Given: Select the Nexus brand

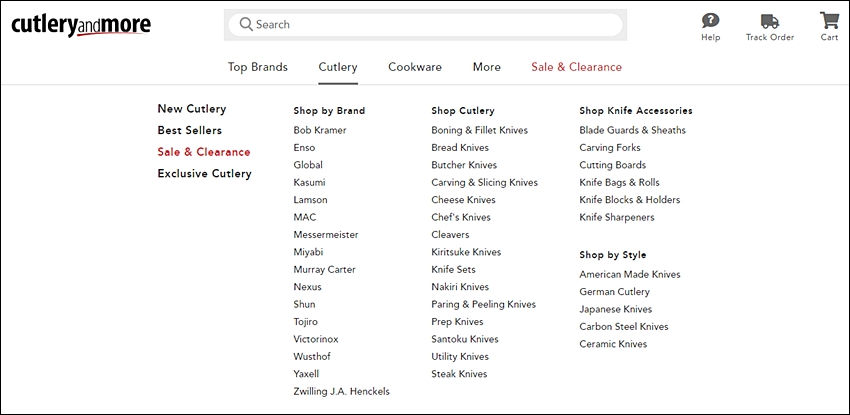Looking at the screenshot, I should click(x=307, y=287).
